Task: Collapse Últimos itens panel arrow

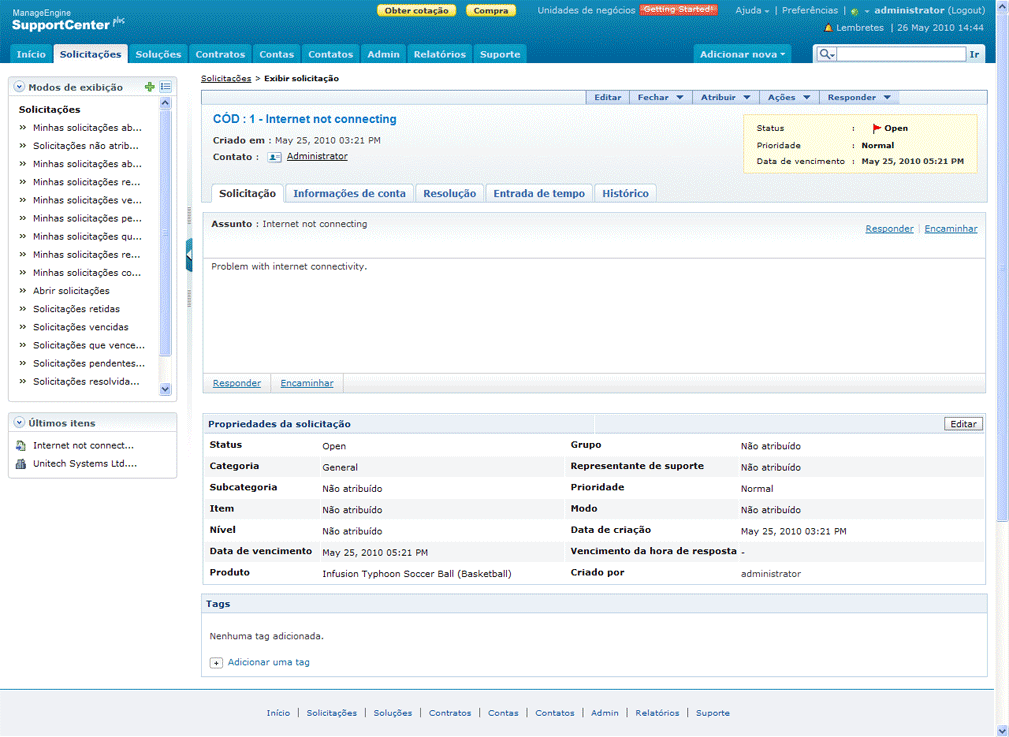Action: pyautogui.click(x=19, y=423)
